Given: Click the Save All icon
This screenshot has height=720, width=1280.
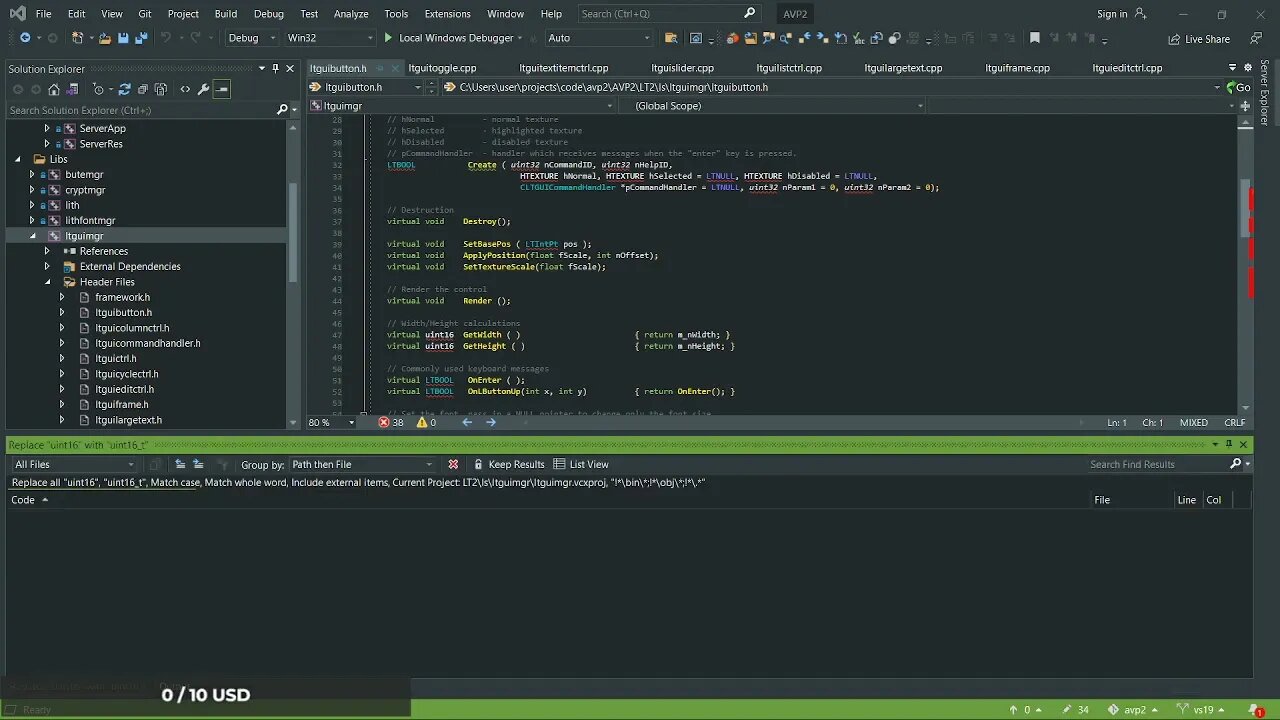Looking at the screenshot, I should tap(140, 38).
